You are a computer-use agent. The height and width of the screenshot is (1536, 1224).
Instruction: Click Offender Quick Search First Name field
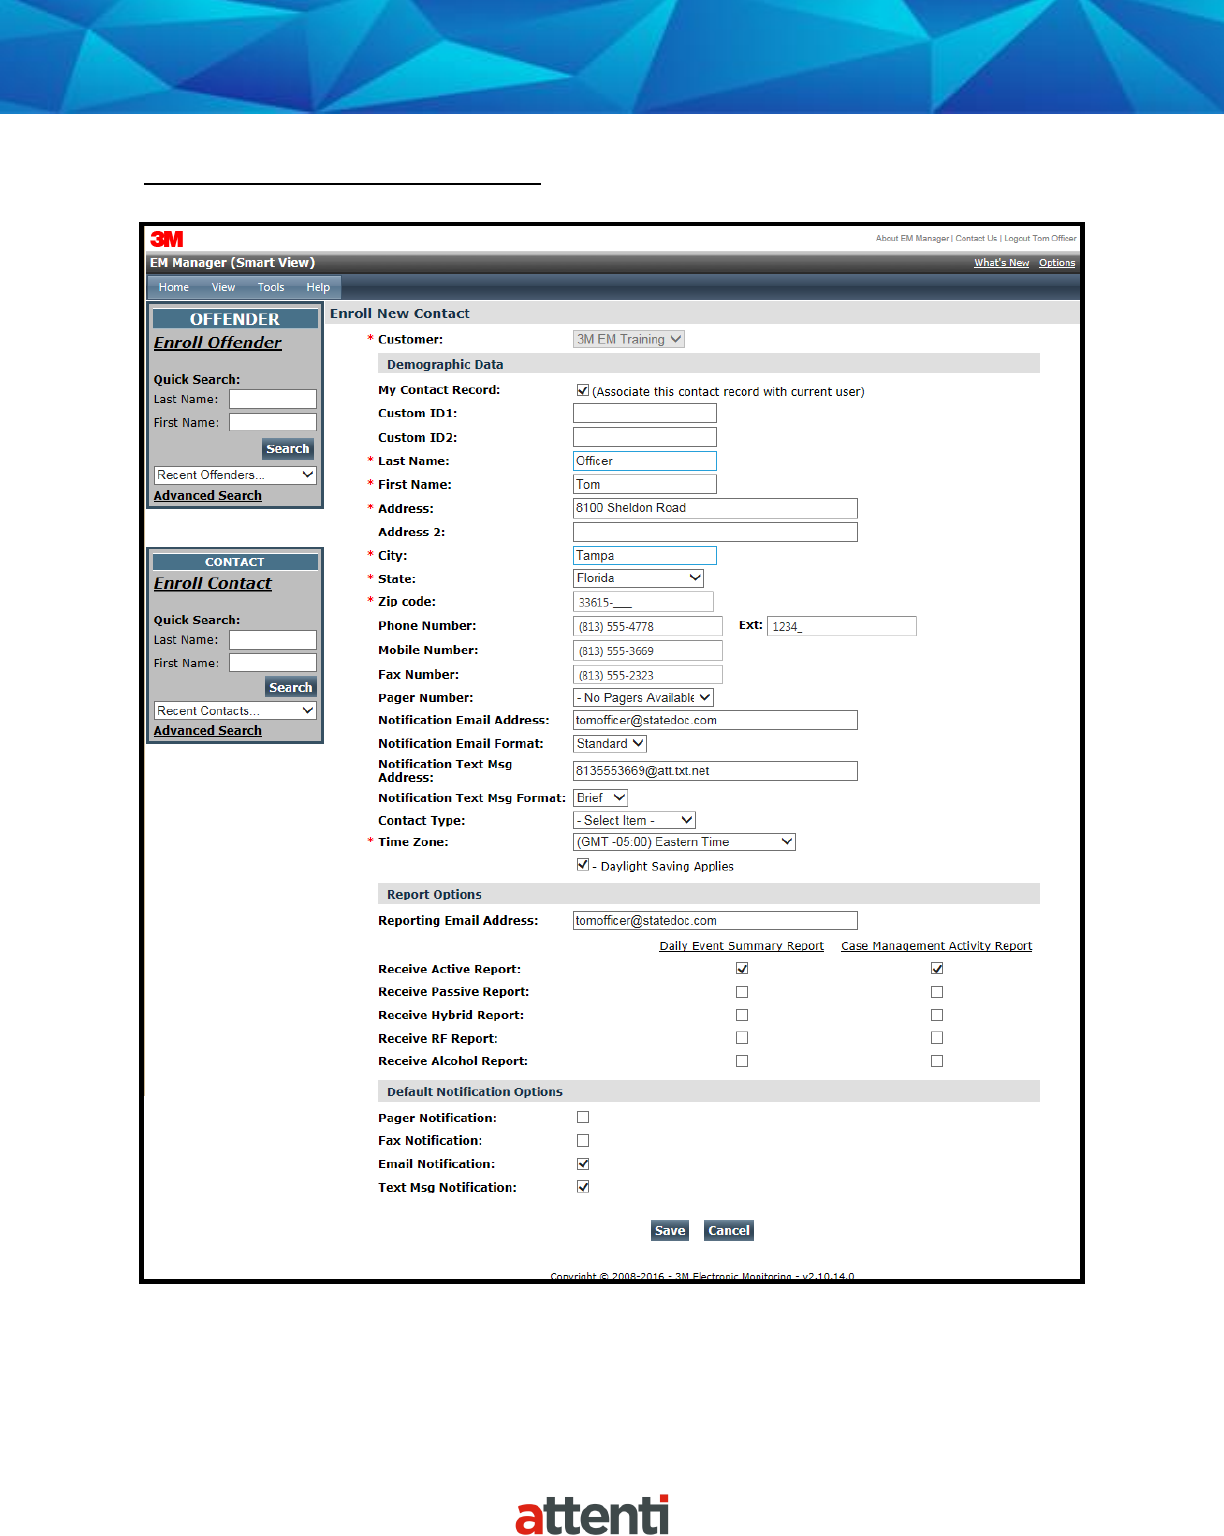click(273, 422)
